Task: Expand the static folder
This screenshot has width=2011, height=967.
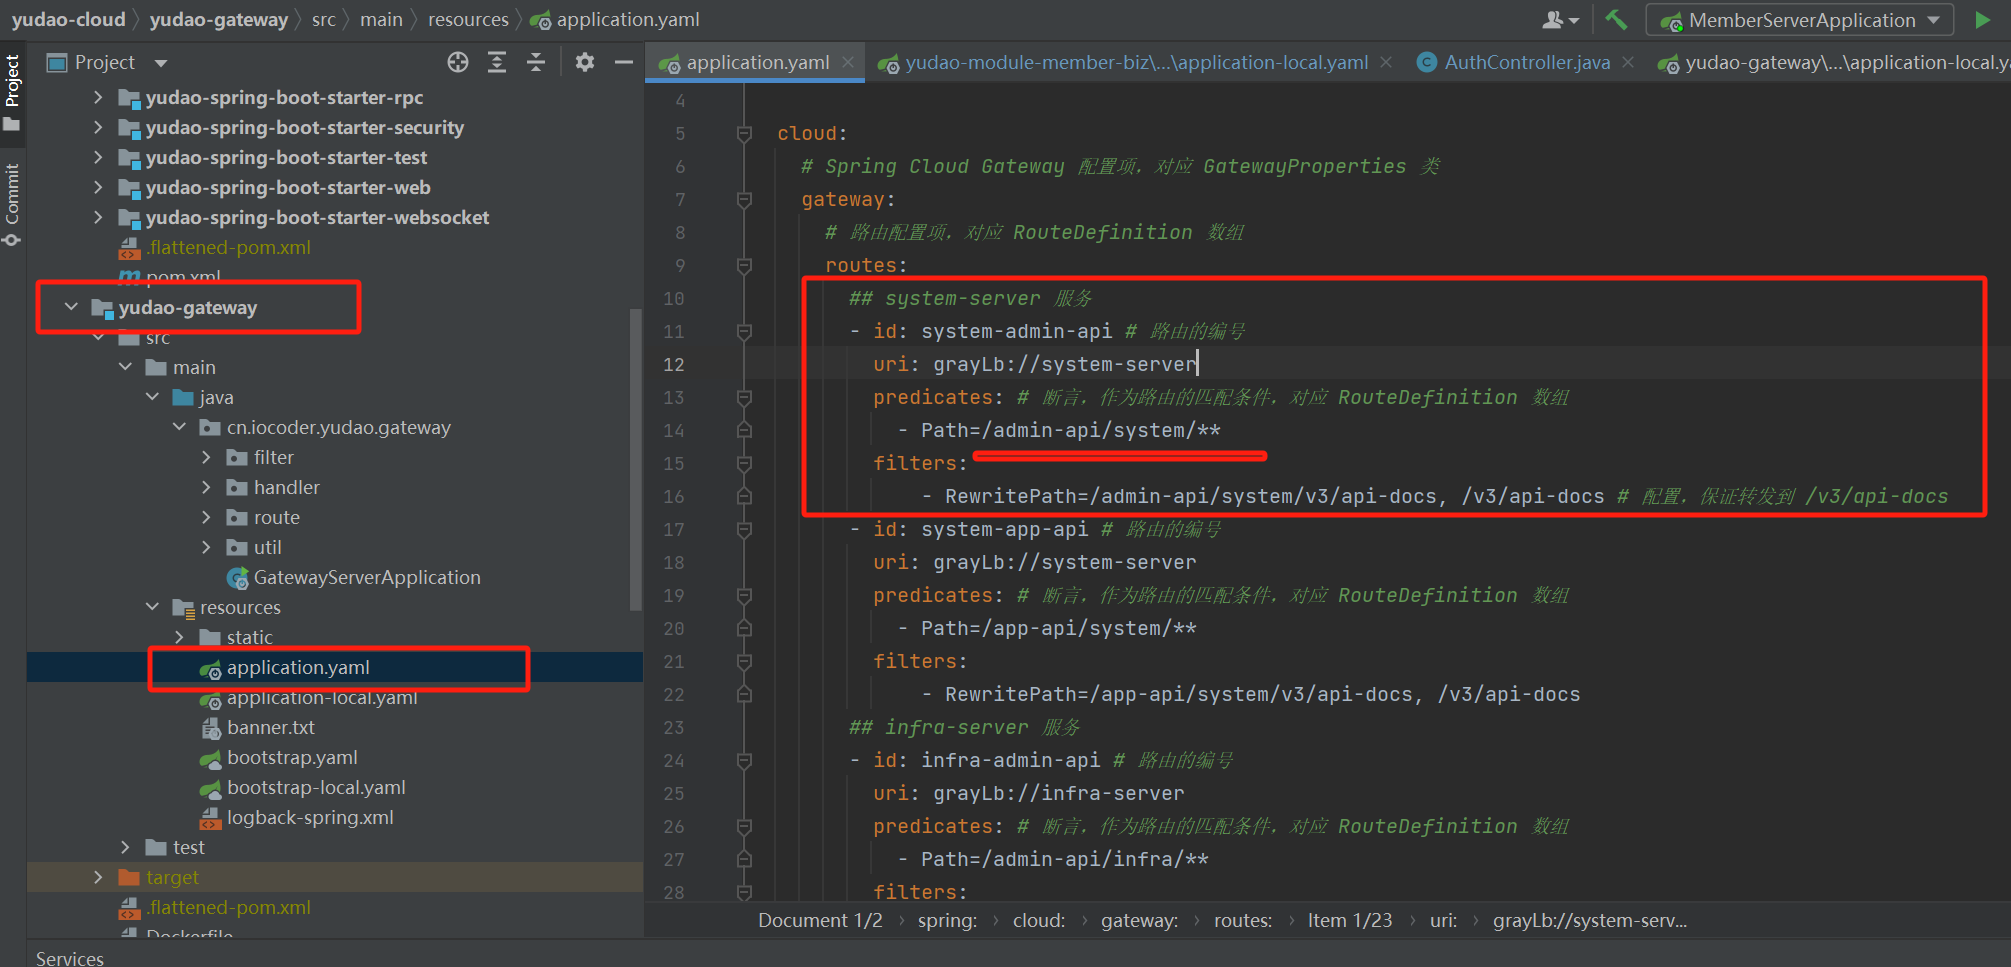Action: point(179,637)
